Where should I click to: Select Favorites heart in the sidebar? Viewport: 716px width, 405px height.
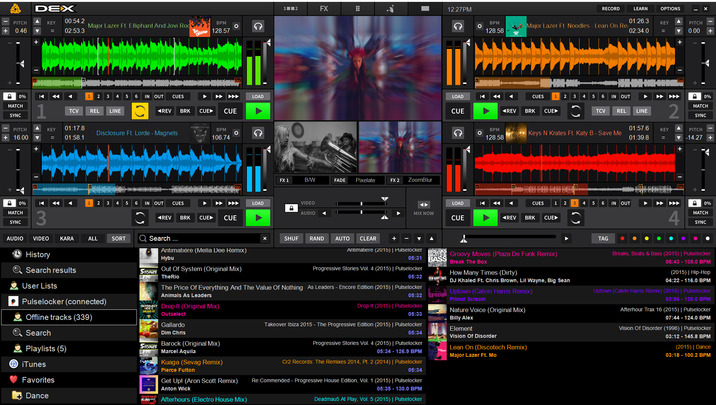[13, 380]
